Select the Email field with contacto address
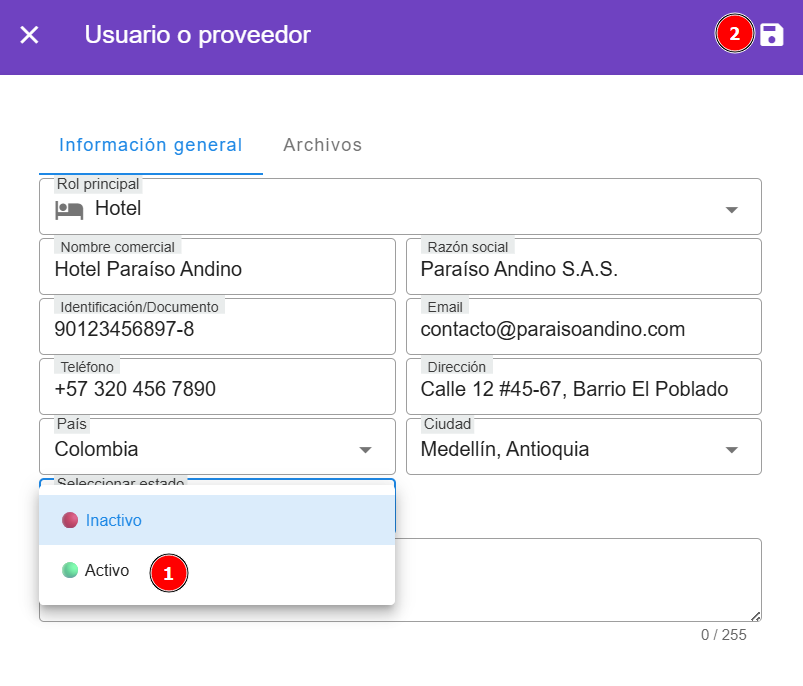 point(583,330)
